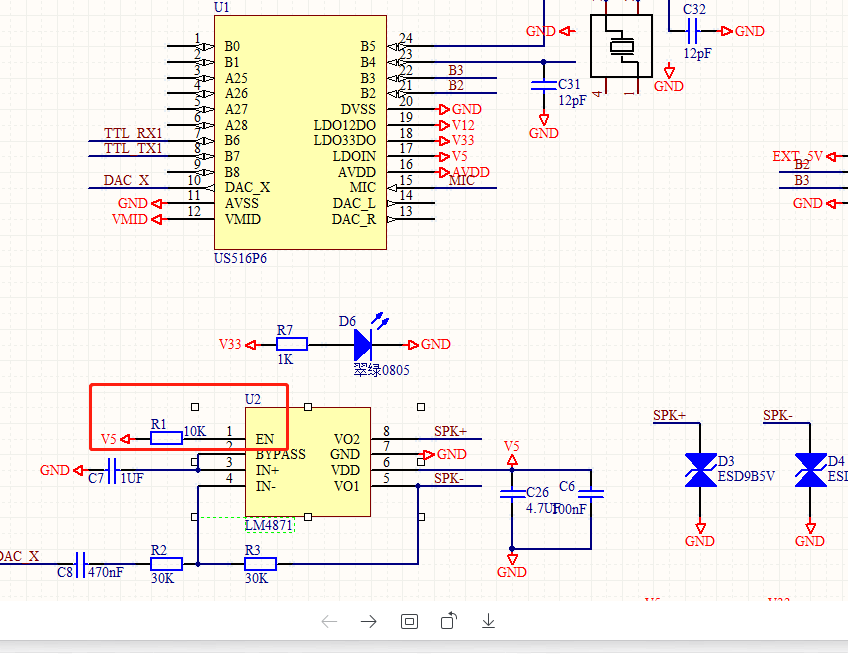This screenshot has width=848, height=655.
Task: Click the EN pin on U2
Action: 265,439
